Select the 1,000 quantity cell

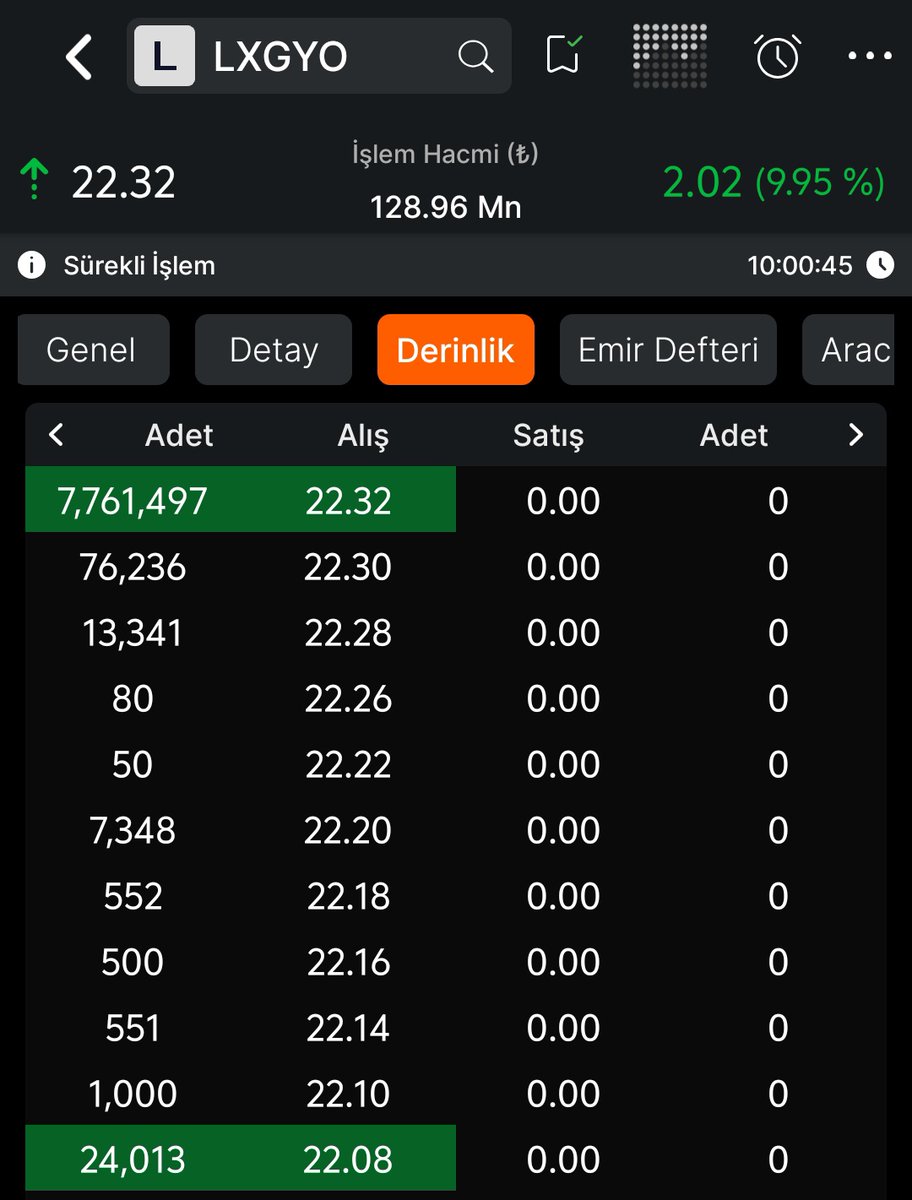click(x=132, y=1095)
